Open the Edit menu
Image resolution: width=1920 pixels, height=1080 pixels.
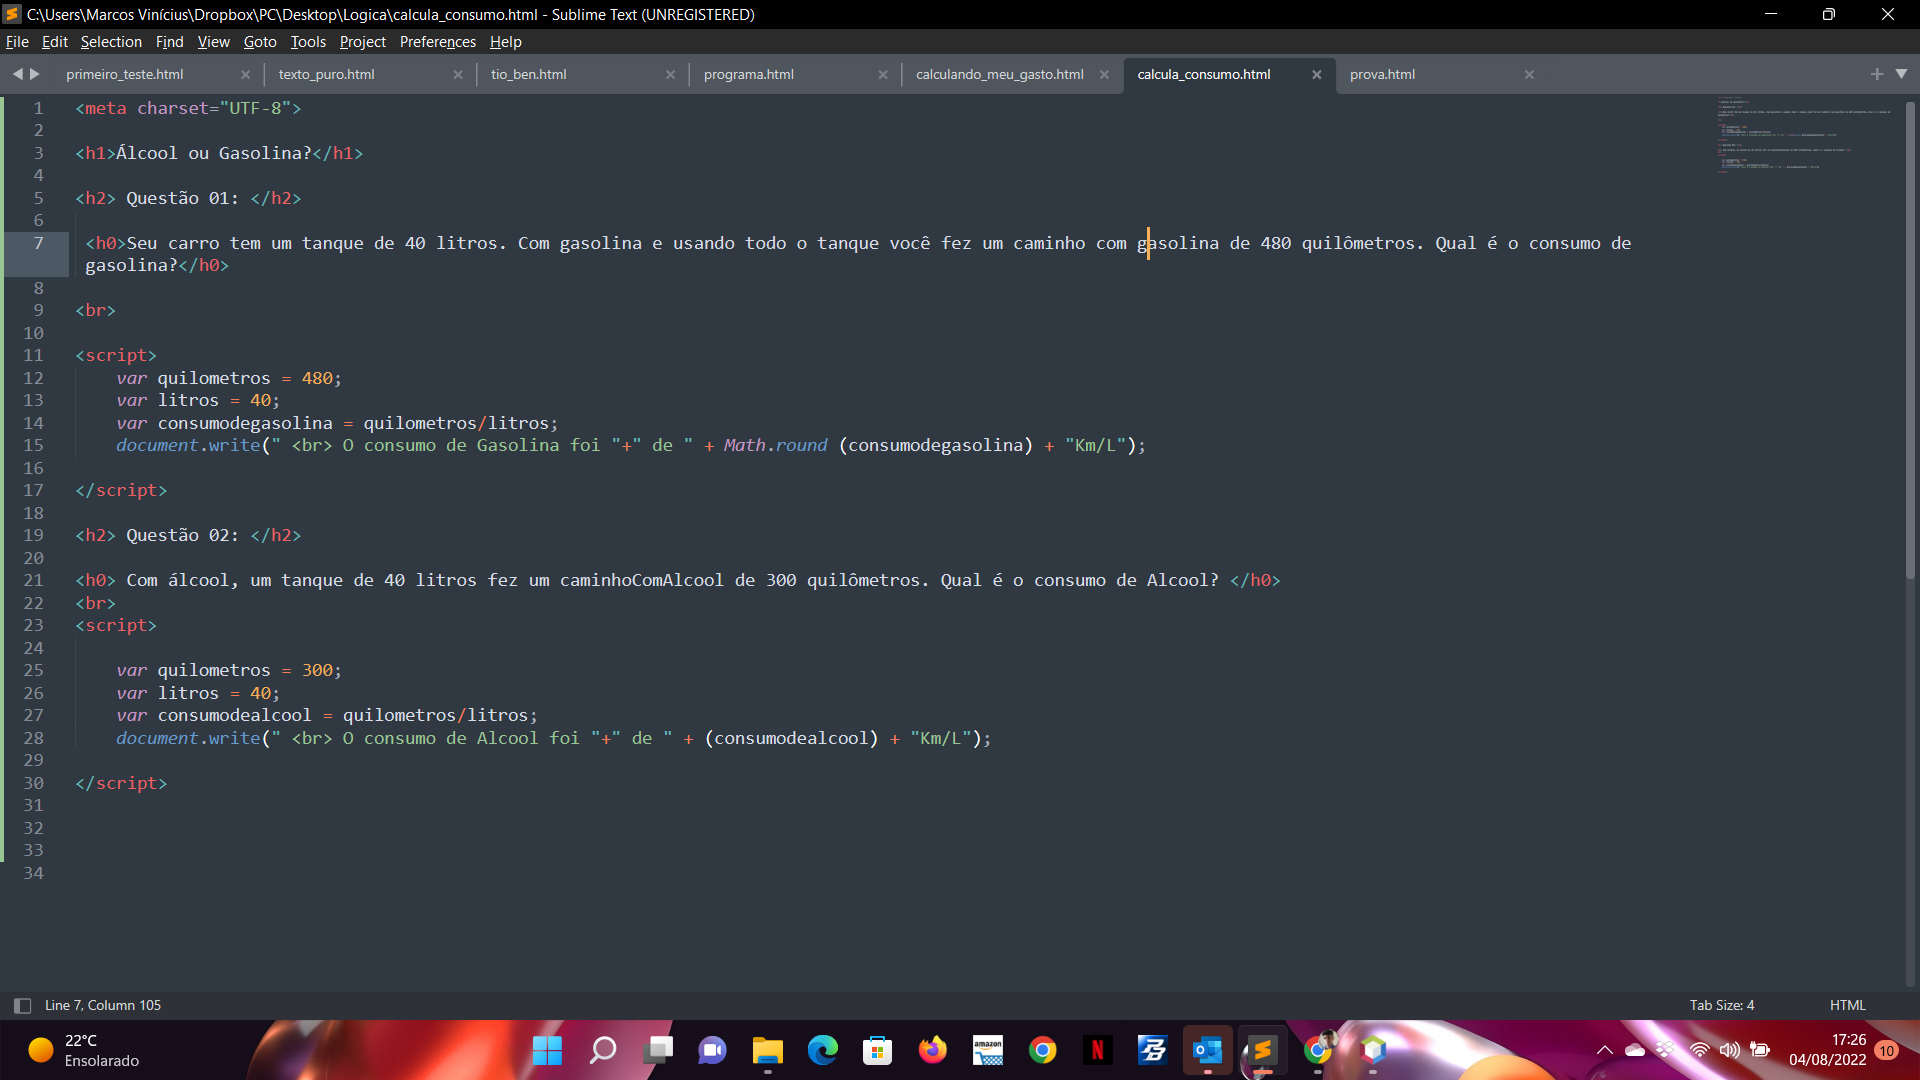(x=54, y=42)
